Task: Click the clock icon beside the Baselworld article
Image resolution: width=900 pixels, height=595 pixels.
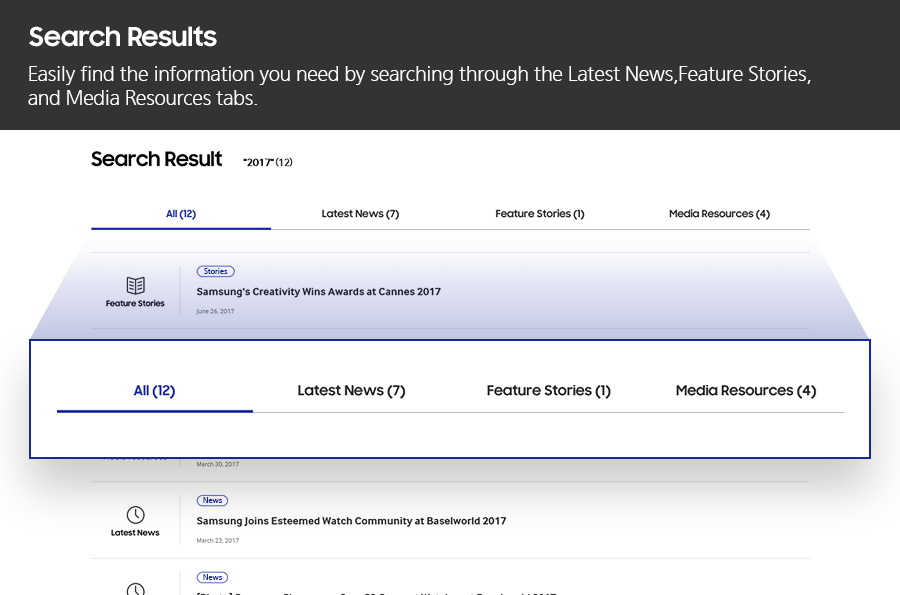Action: 135,515
